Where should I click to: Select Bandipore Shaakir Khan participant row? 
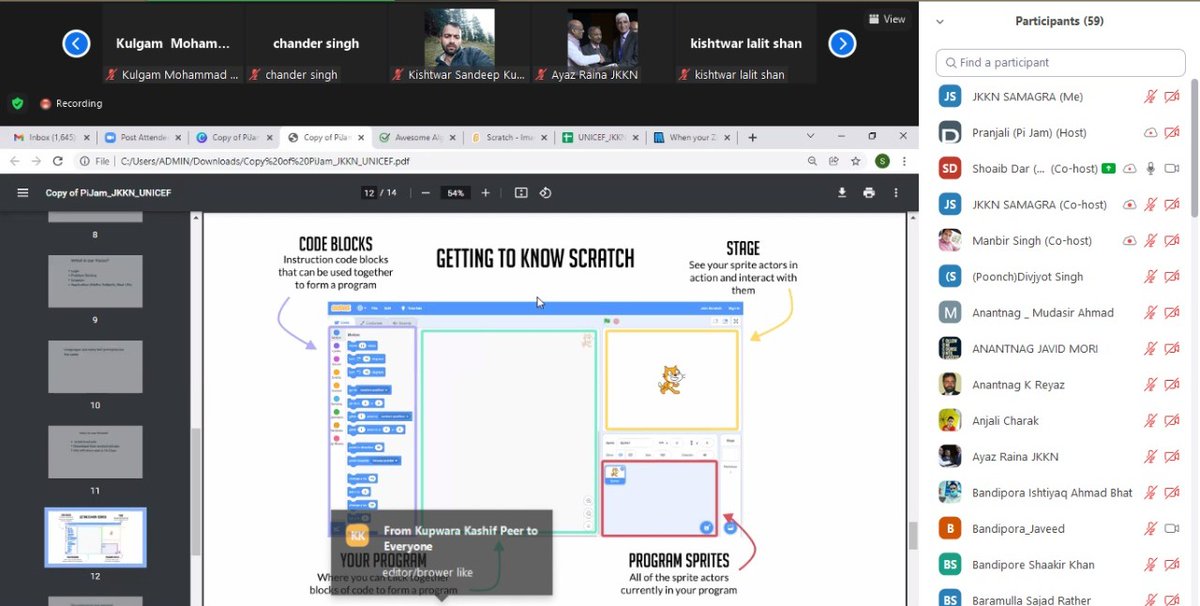[x=1060, y=564]
